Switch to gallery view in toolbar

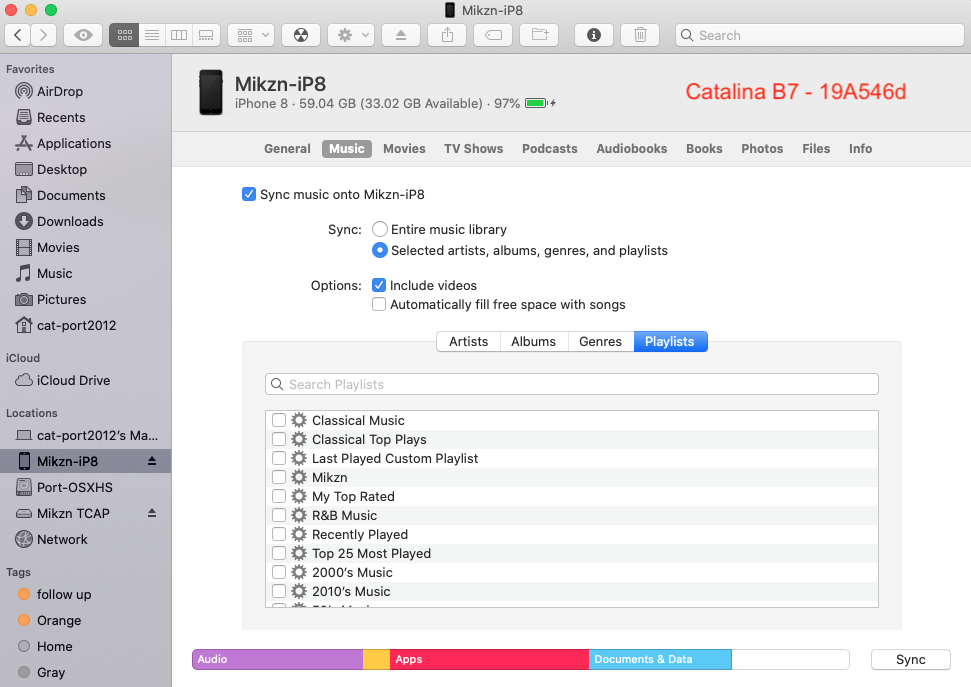coord(206,35)
